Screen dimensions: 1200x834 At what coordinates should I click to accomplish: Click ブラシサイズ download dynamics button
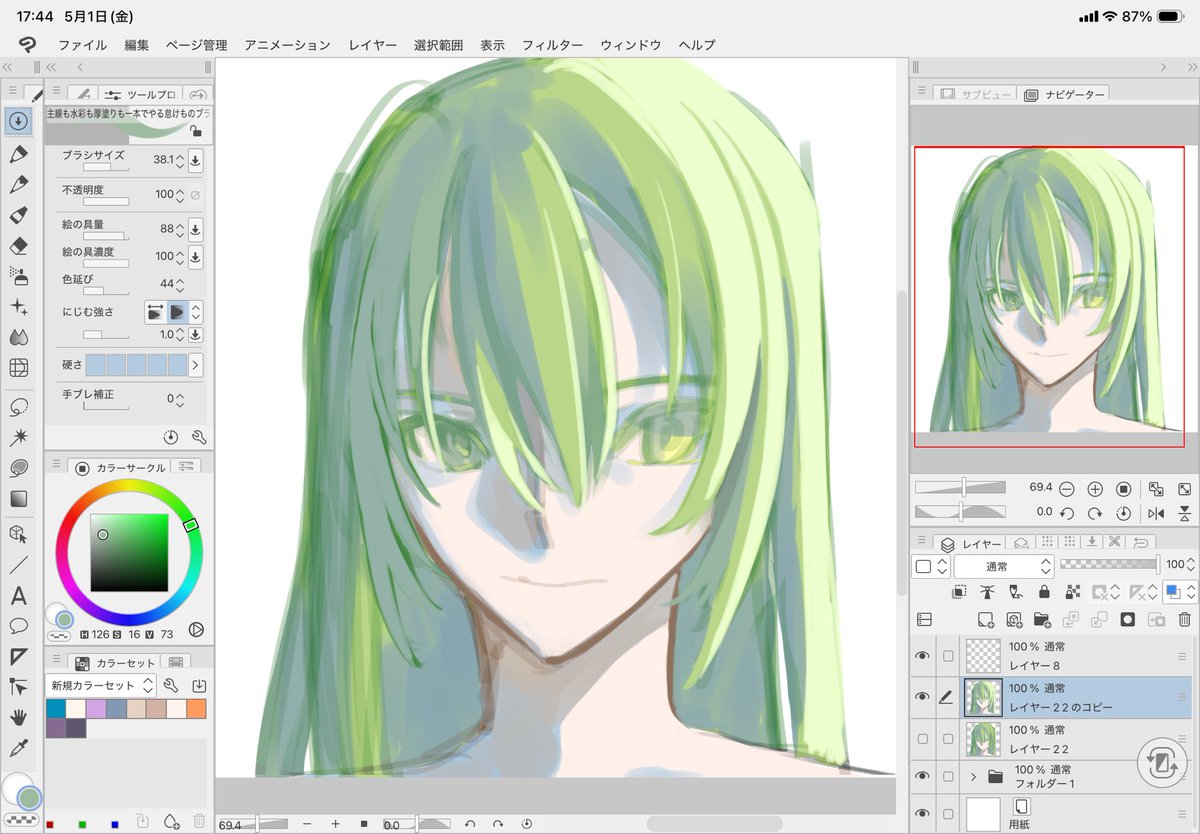pos(196,159)
